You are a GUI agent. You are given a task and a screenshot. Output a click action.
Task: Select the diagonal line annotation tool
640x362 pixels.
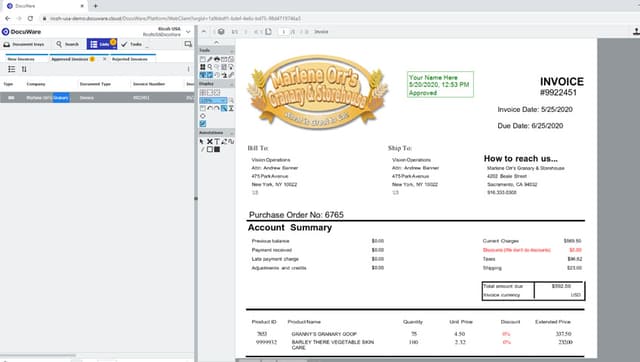click(202, 149)
